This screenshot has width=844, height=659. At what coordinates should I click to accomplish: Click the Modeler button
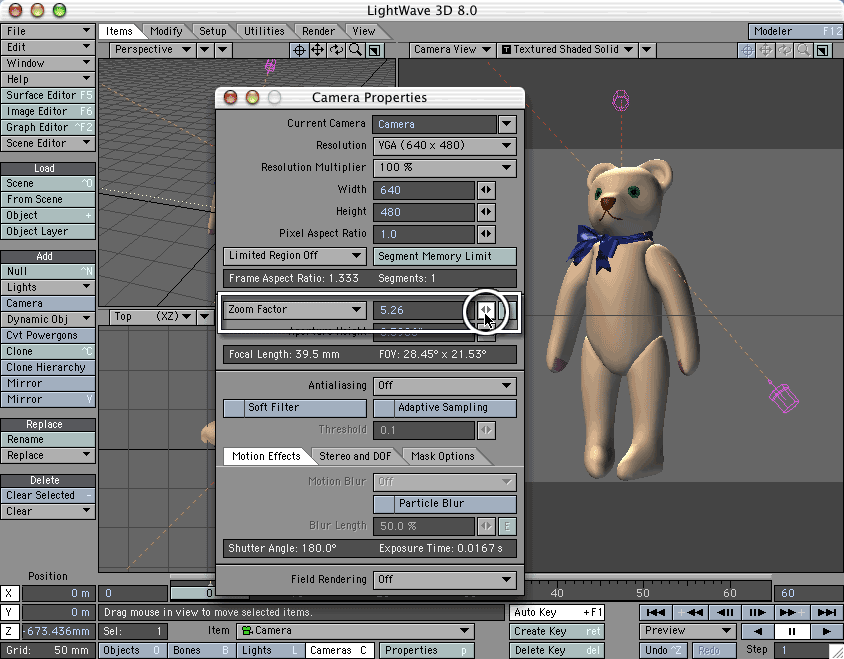(796, 31)
